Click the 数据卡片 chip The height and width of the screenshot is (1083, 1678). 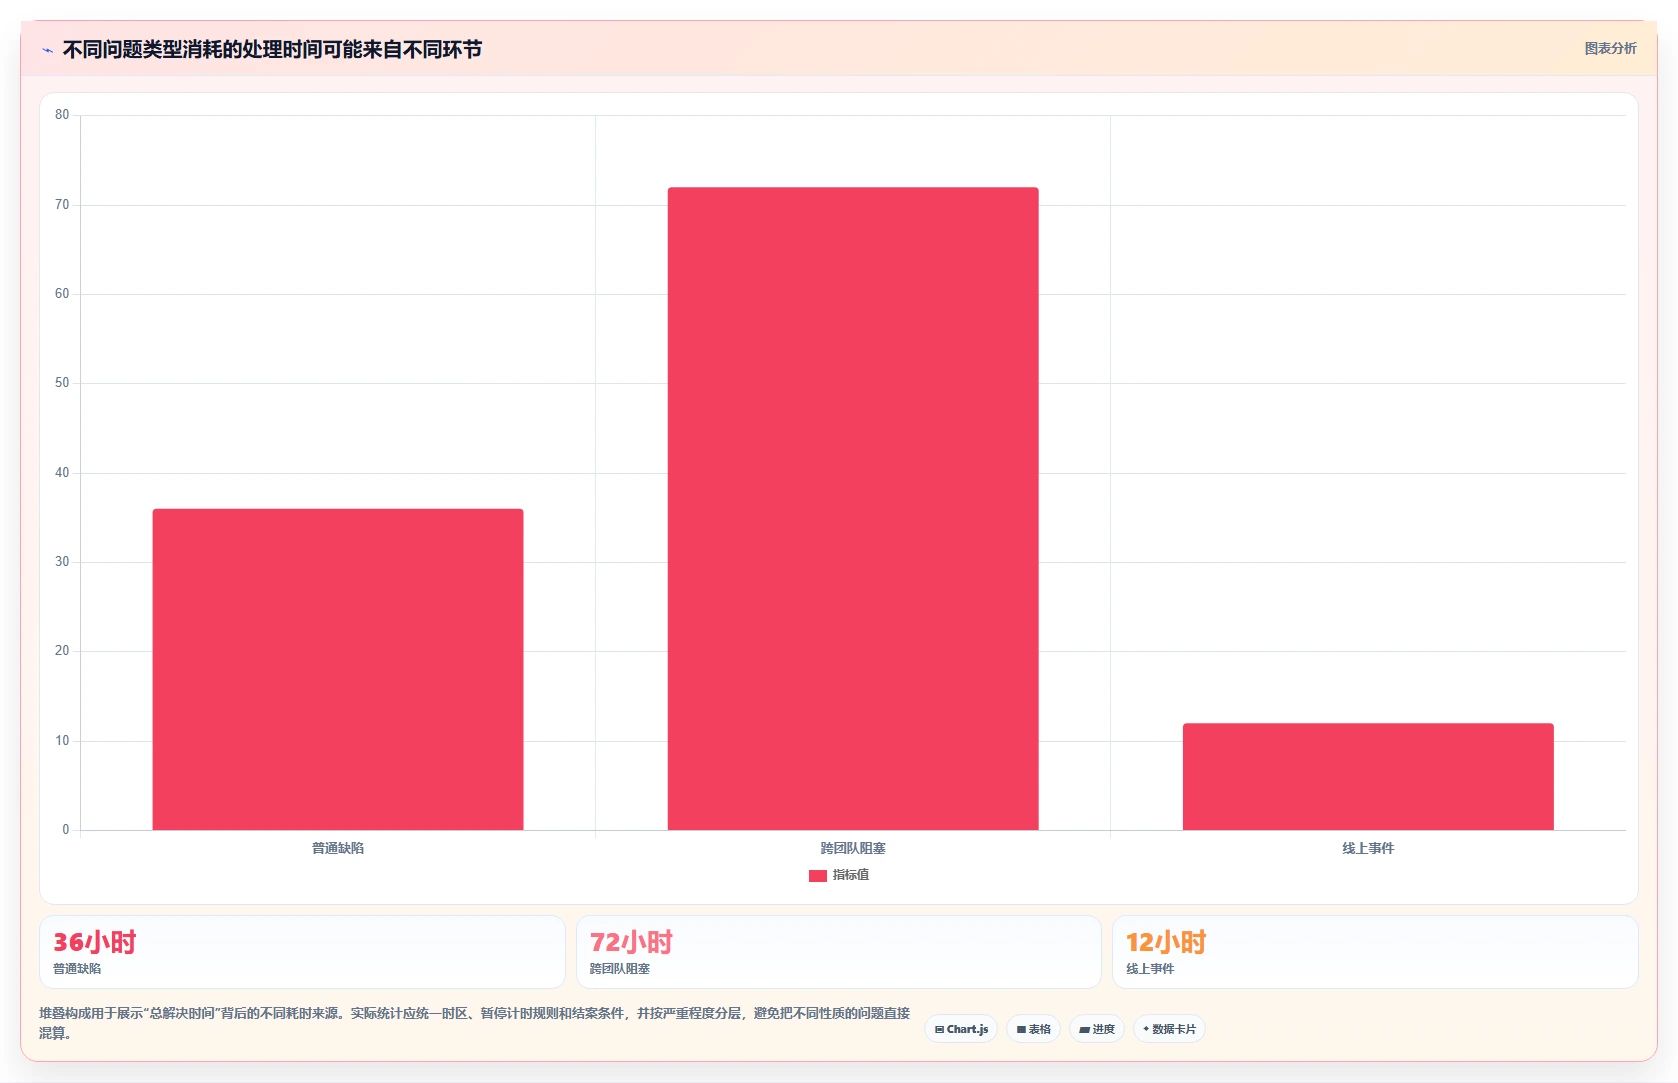click(1169, 1029)
